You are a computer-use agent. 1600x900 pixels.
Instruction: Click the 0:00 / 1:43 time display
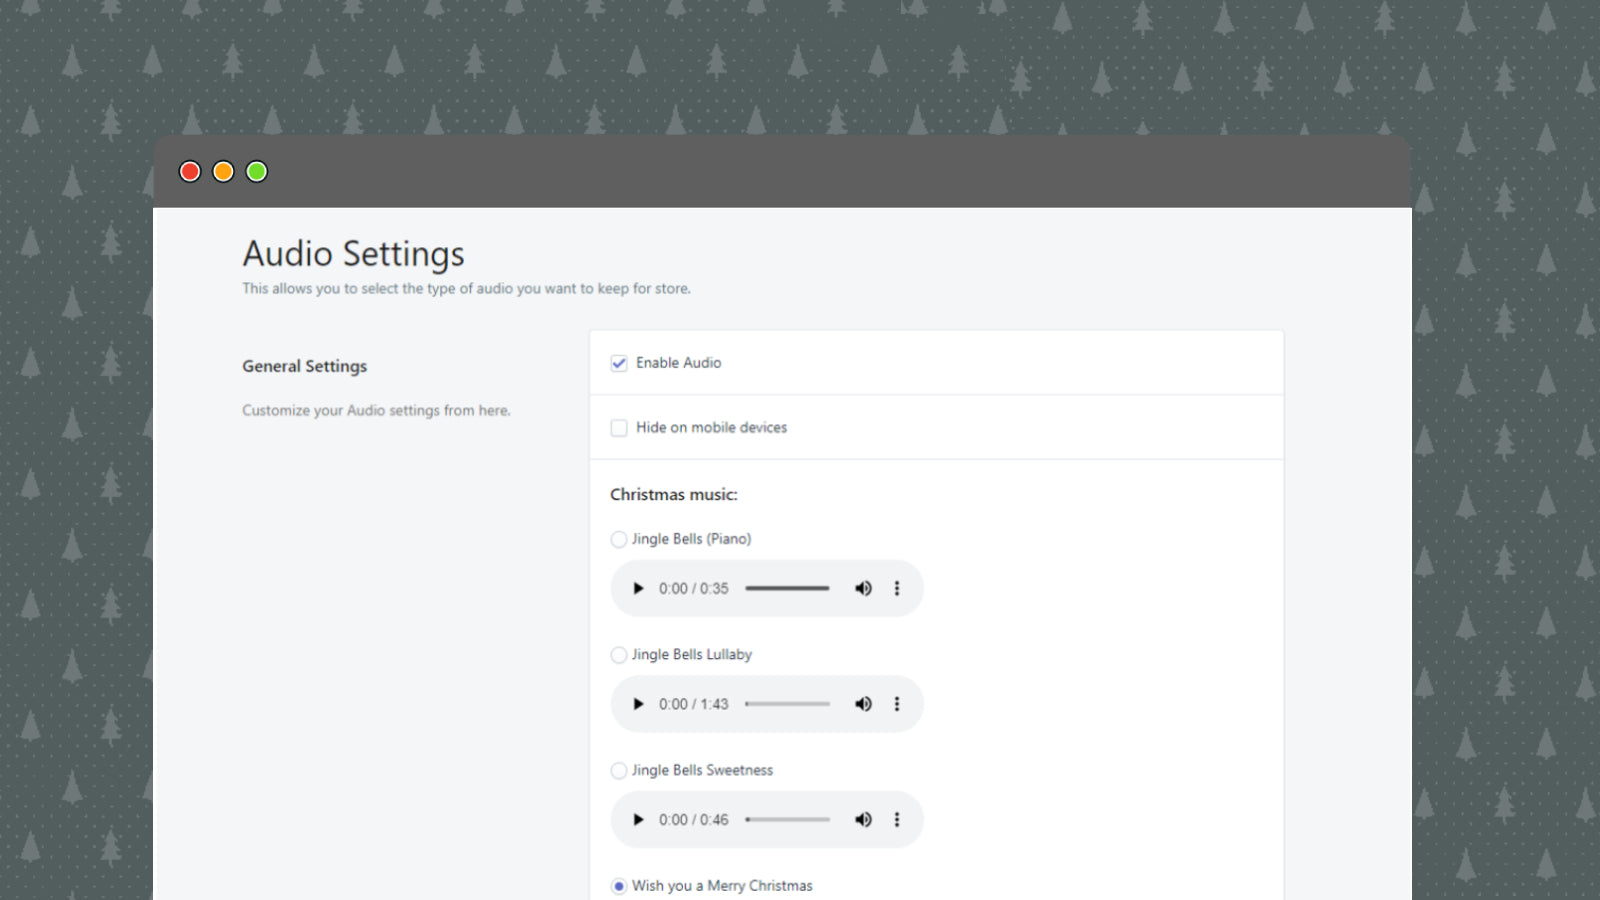(693, 703)
